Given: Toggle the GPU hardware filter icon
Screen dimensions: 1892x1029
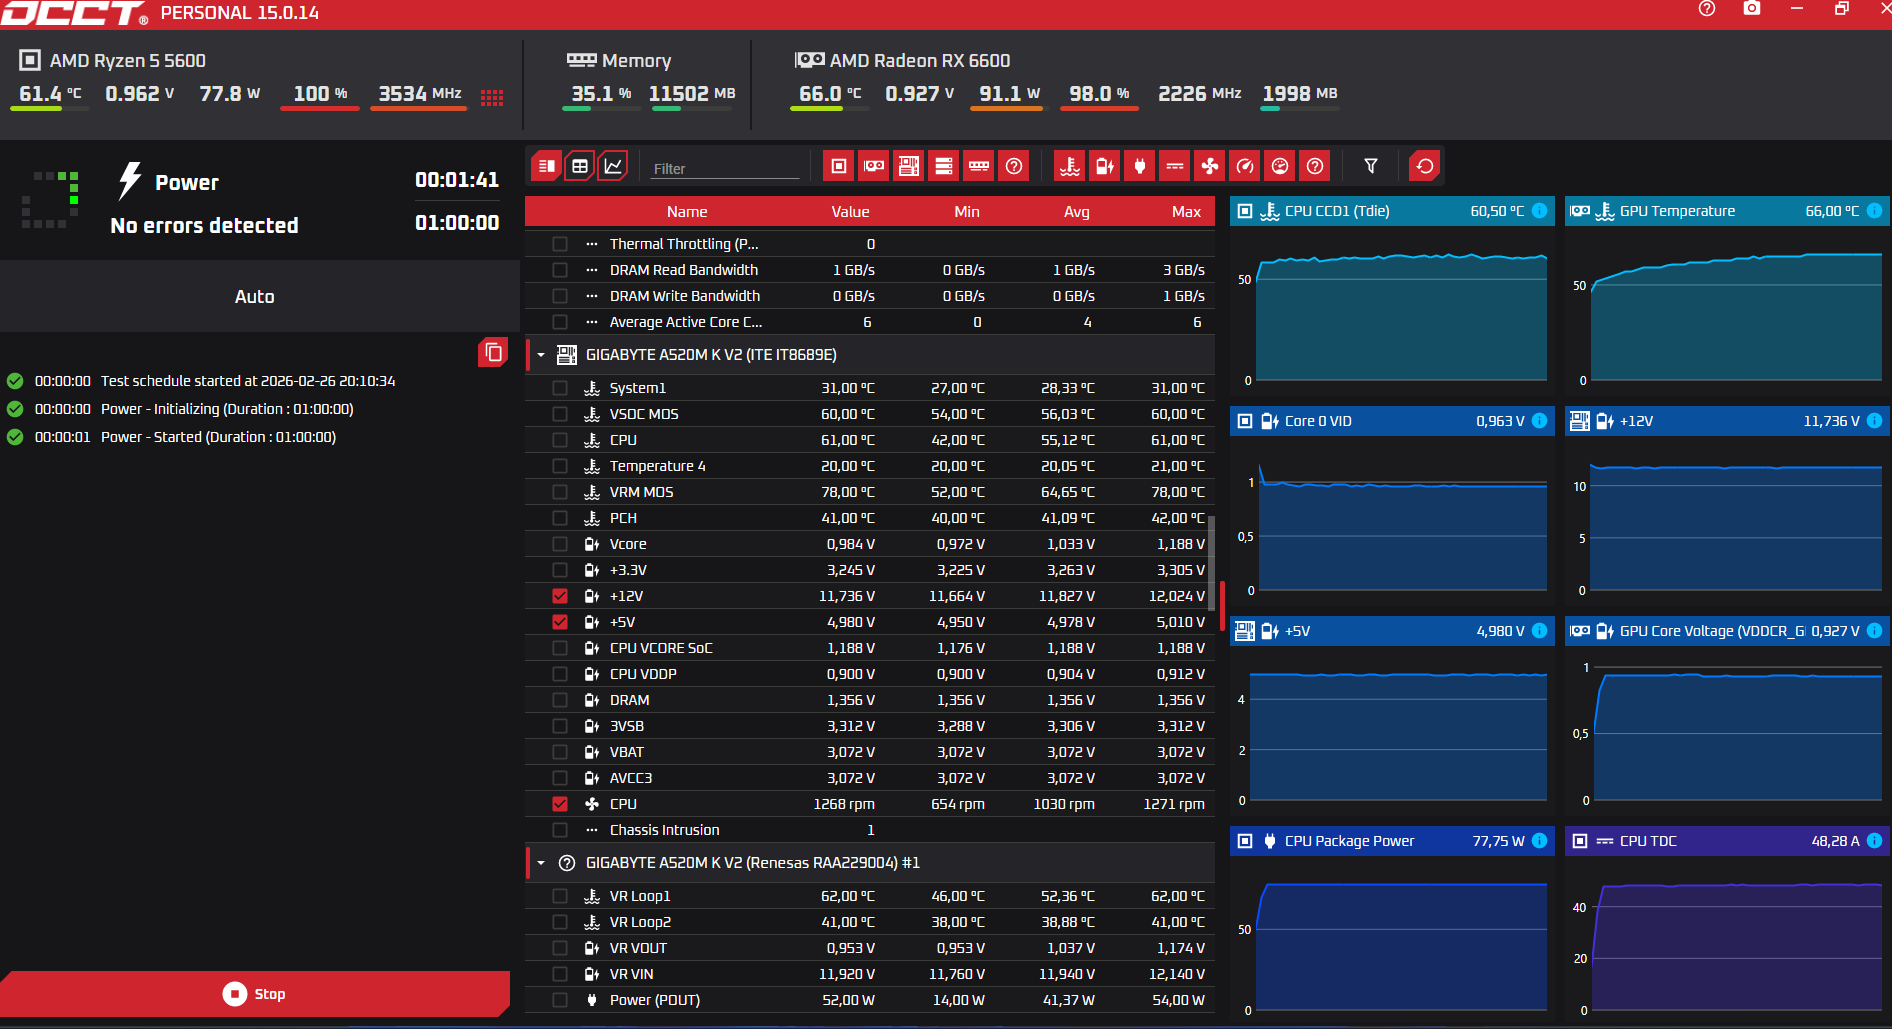Looking at the screenshot, I should coord(874,167).
